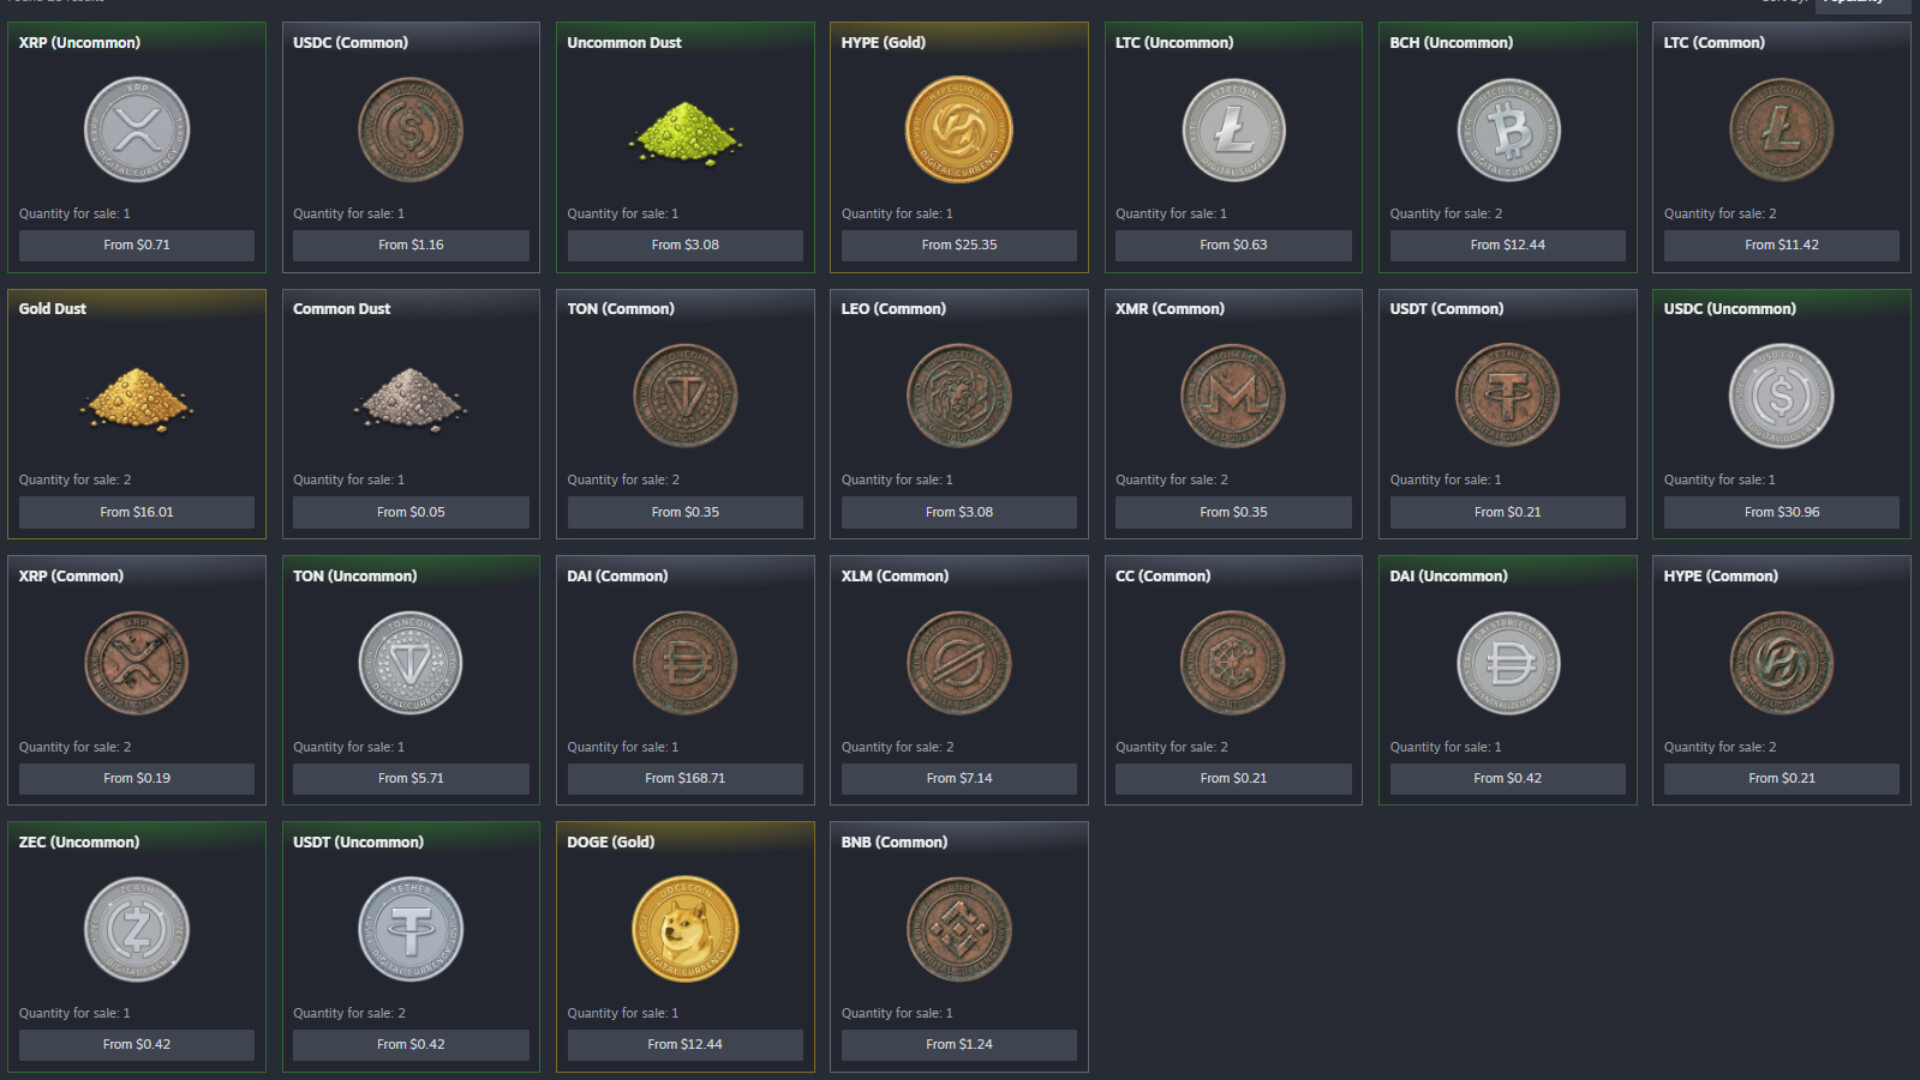This screenshot has width=1920, height=1080.
Task: Choose the From $0.05 Common Dust button
Action: (411, 512)
